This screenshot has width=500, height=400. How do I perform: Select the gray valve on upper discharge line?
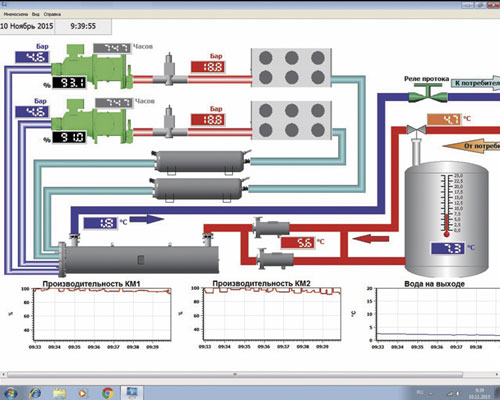170,70
